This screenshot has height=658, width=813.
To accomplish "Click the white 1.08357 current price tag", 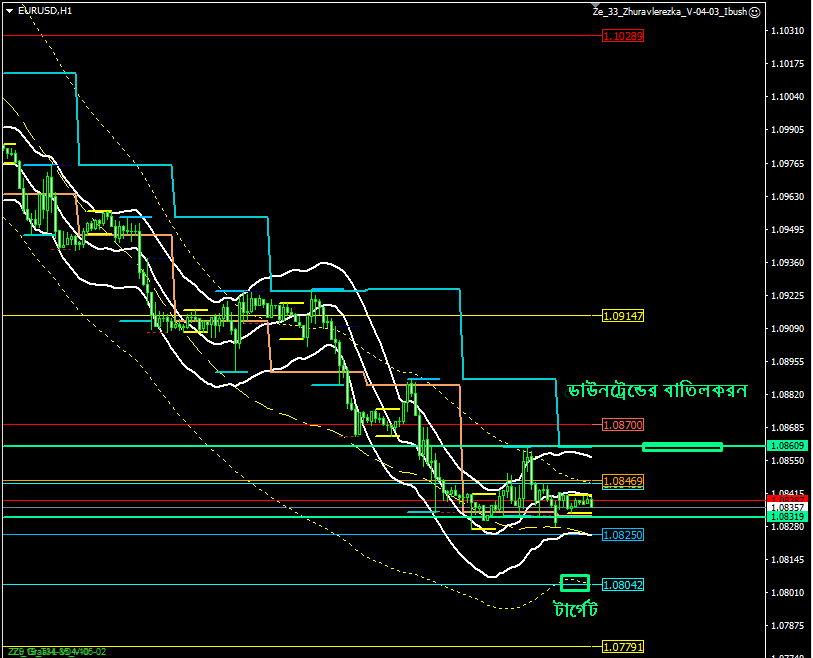I will point(786,507).
